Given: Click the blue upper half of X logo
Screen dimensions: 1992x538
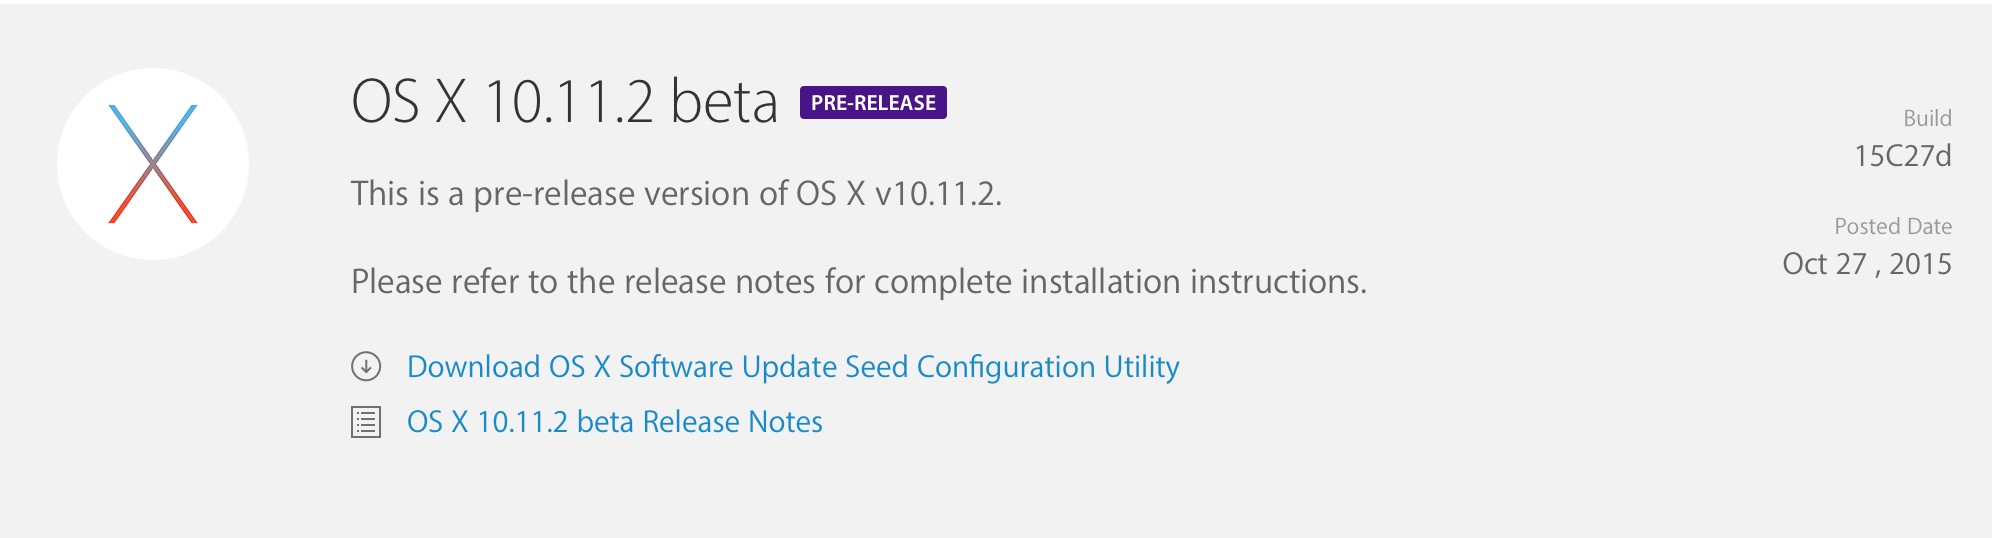Looking at the screenshot, I should [153, 133].
